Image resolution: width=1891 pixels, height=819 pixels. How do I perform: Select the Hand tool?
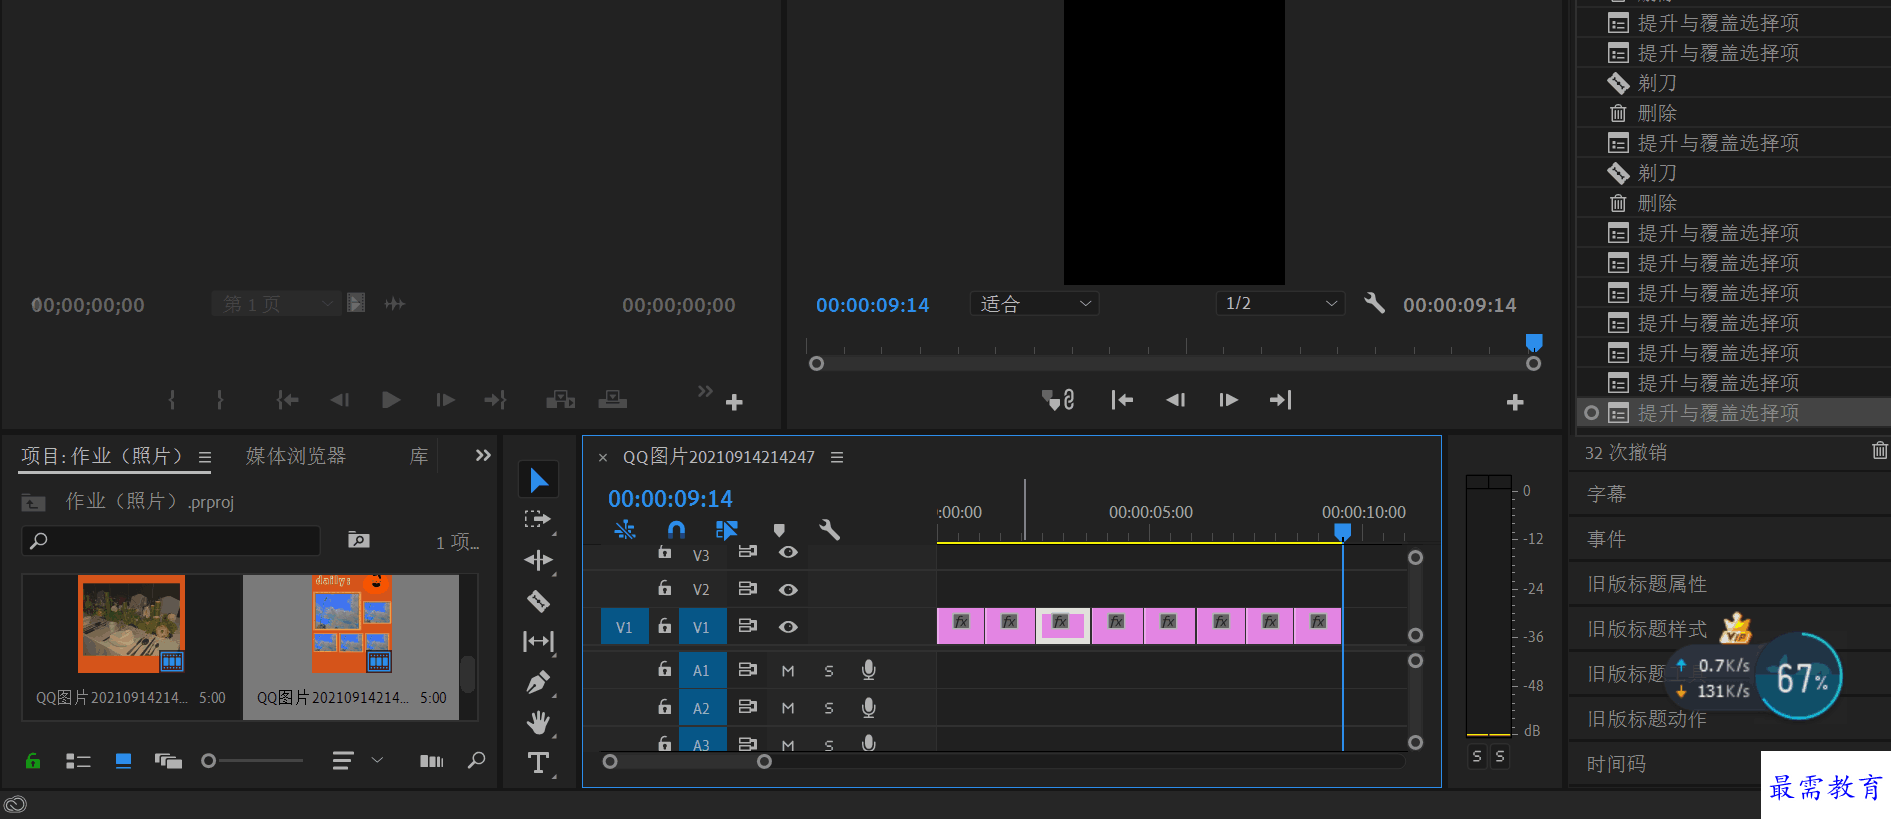click(x=538, y=722)
